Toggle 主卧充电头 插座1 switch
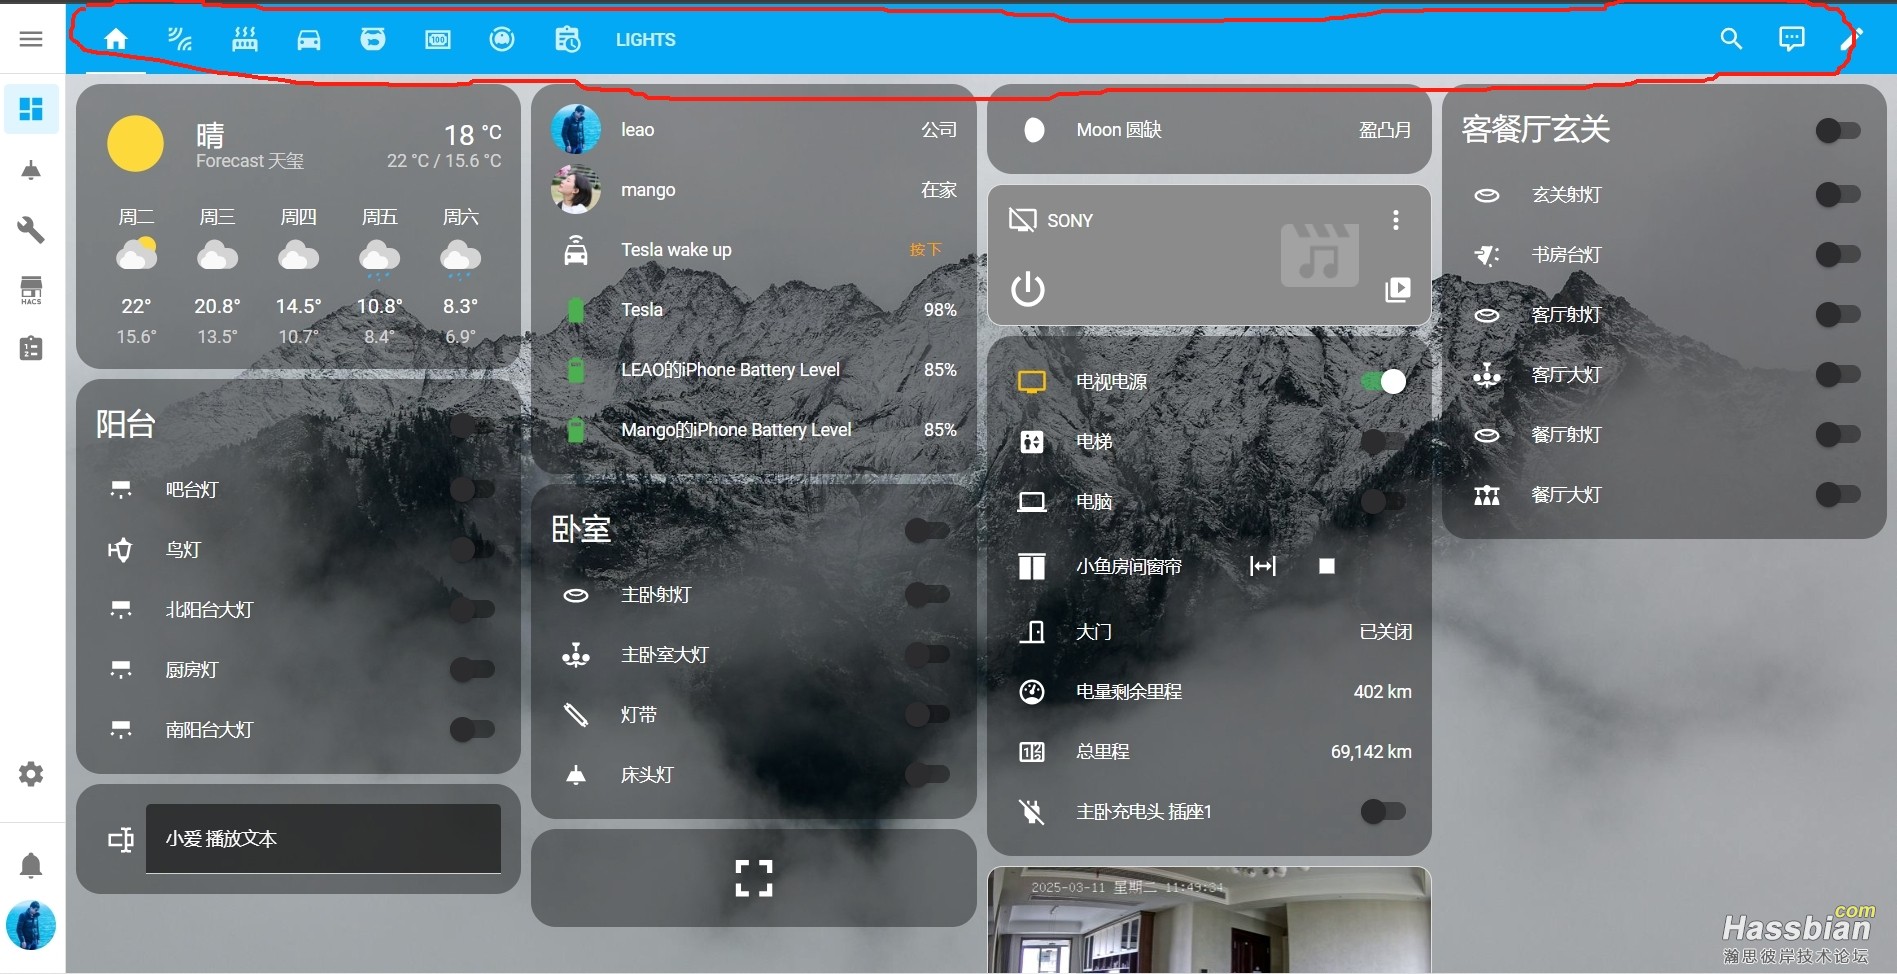The image size is (1897, 974). click(1383, 811)
